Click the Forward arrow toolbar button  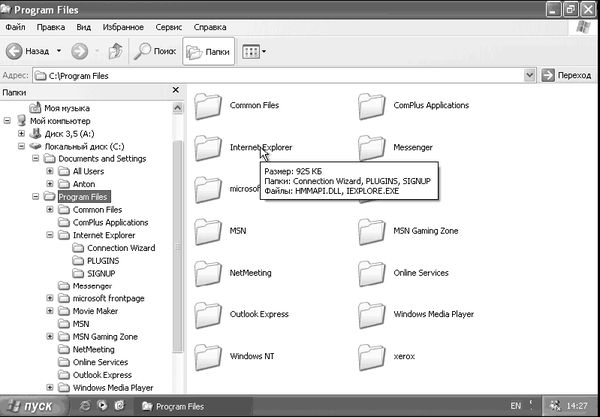pyautogui.click(x=80, y=51)
